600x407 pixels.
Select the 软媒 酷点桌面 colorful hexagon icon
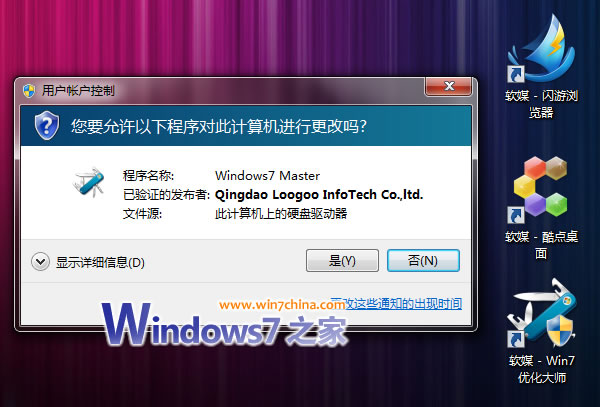540,187
